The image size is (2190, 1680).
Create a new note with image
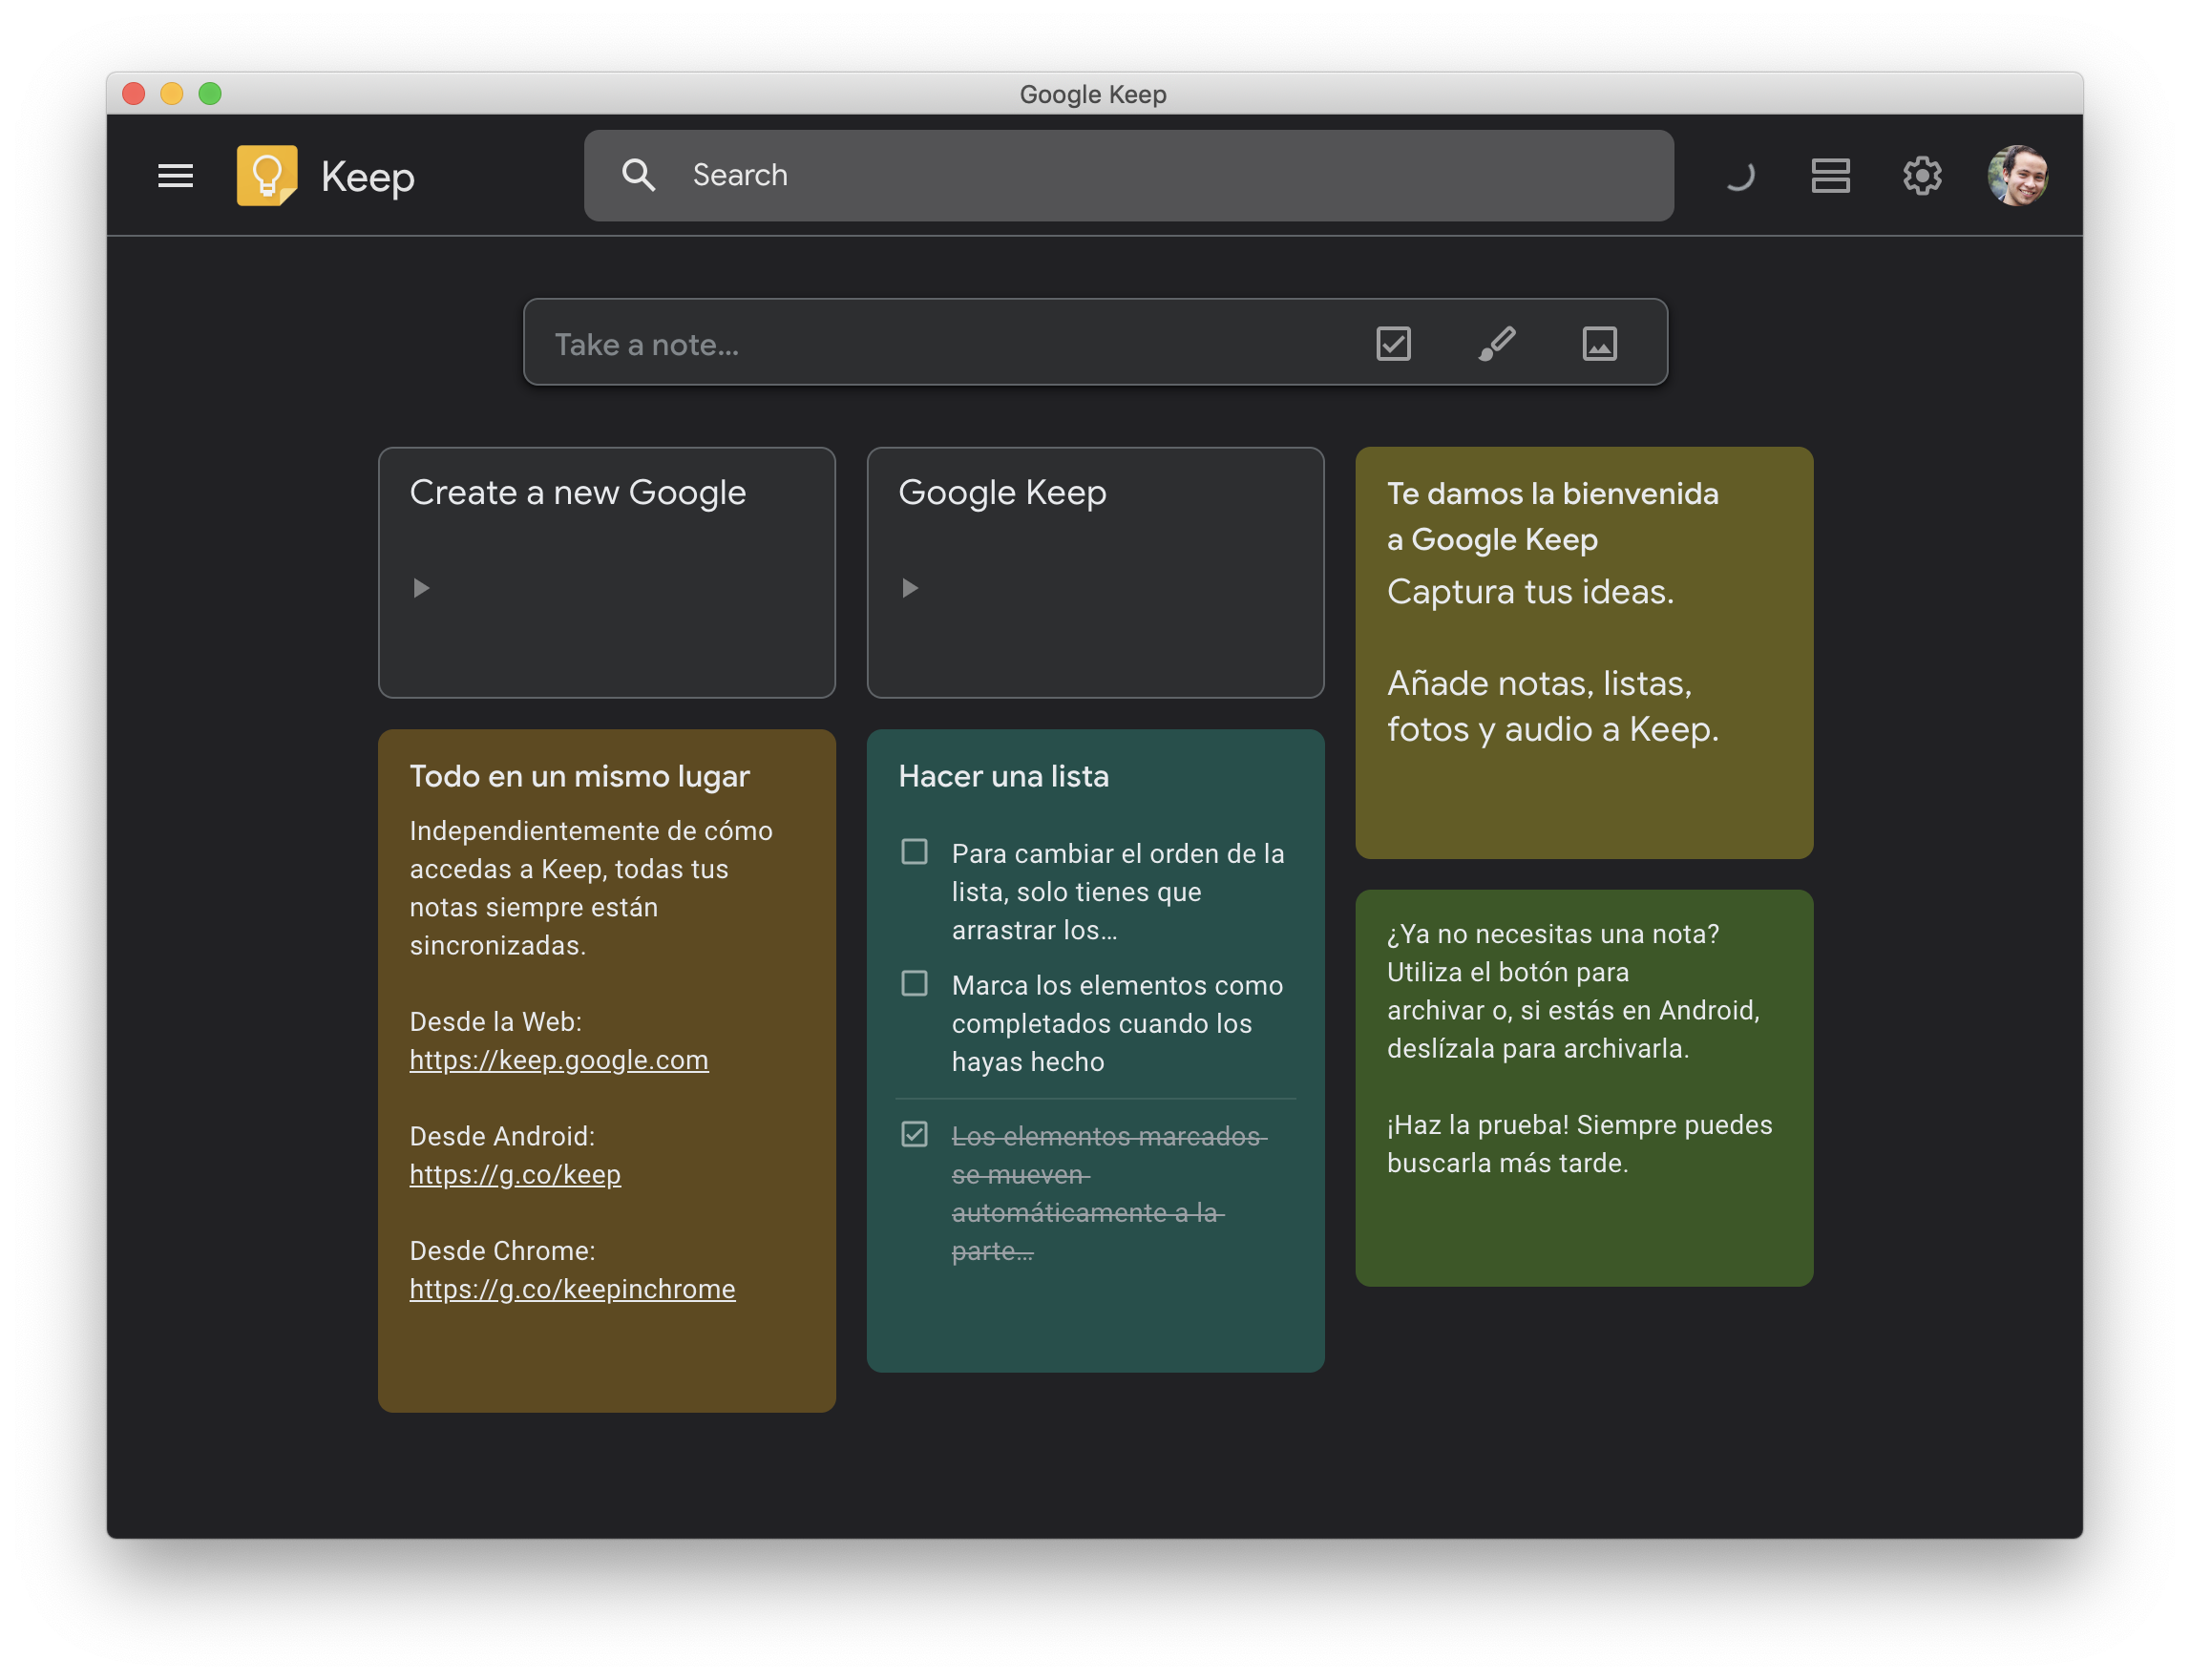(x=1599, y=344)
